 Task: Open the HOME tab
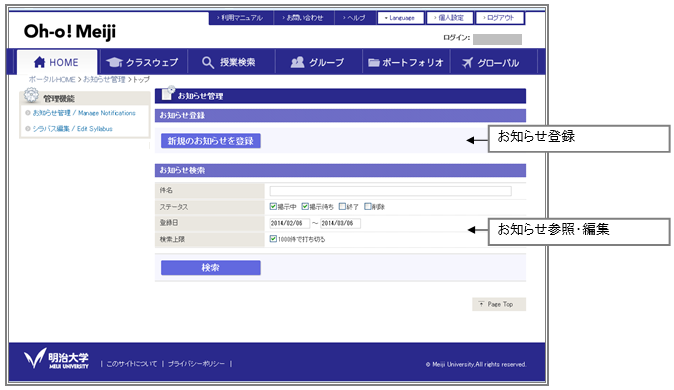point(57,62)
